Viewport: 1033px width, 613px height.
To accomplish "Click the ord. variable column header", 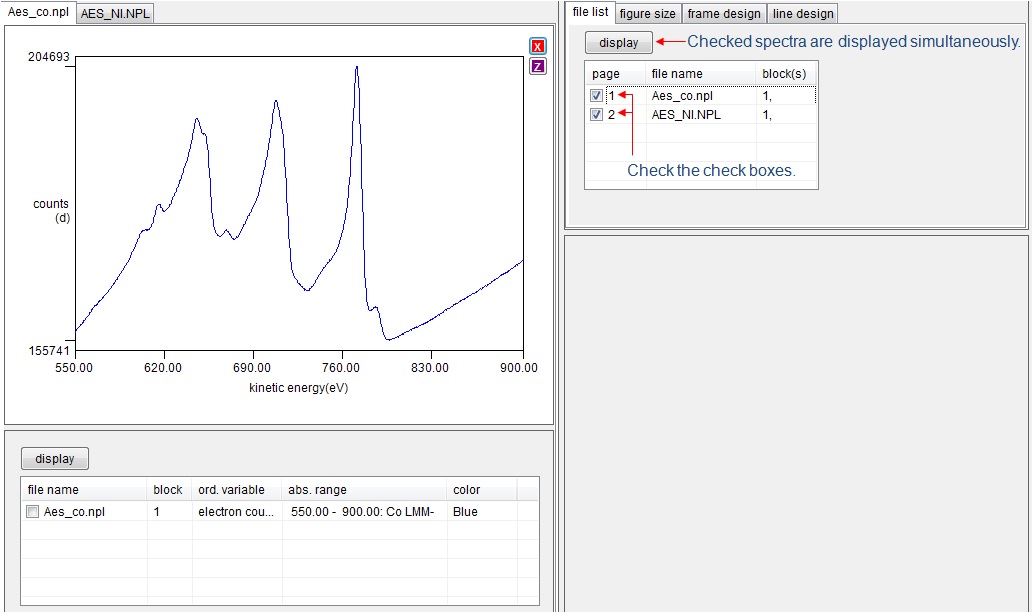I will tap(231, 490).
